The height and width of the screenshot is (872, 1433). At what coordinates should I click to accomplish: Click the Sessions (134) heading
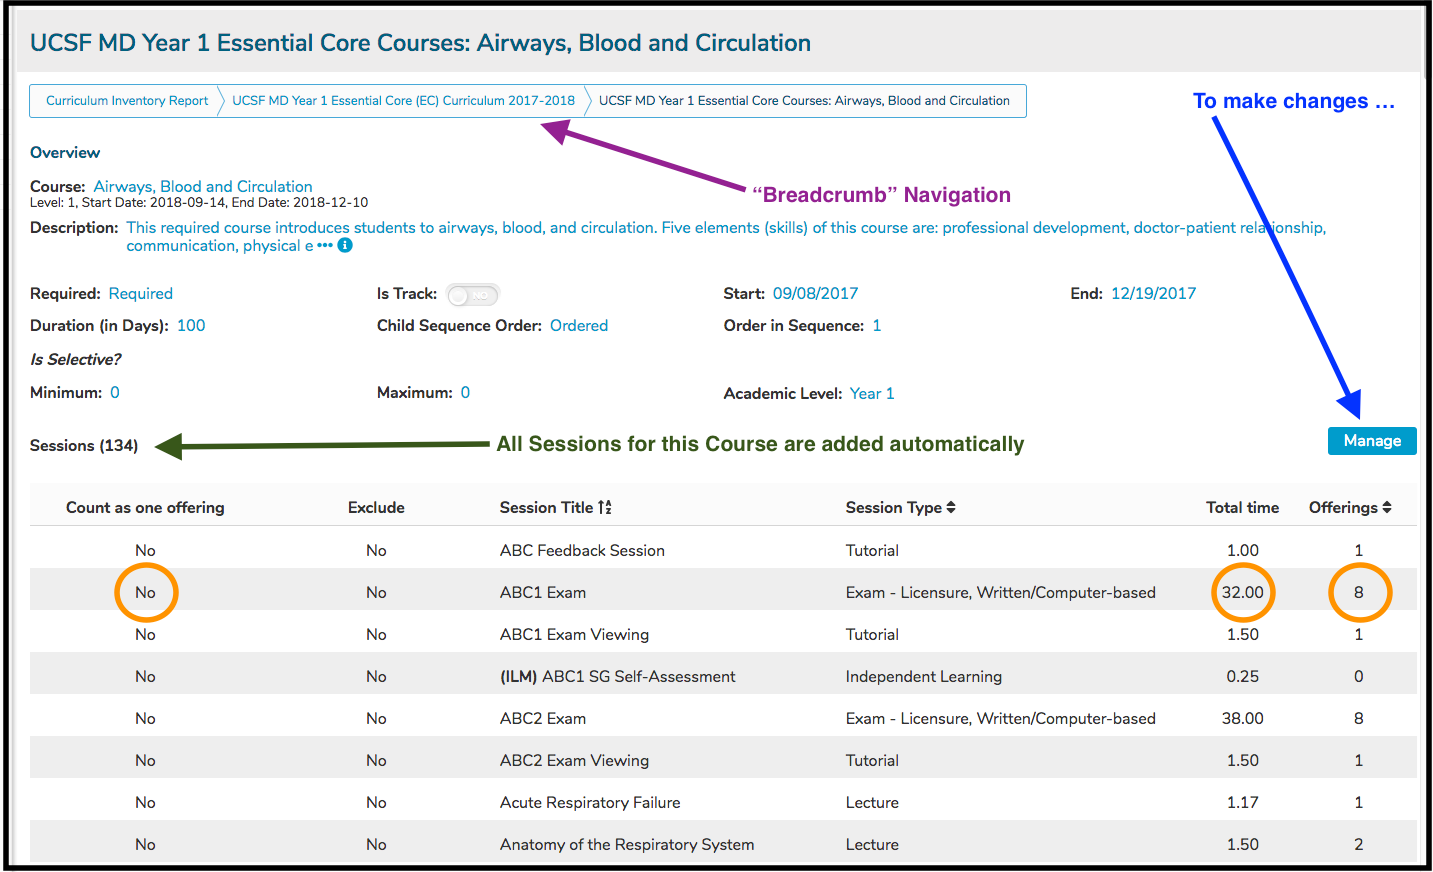(84, 445)
